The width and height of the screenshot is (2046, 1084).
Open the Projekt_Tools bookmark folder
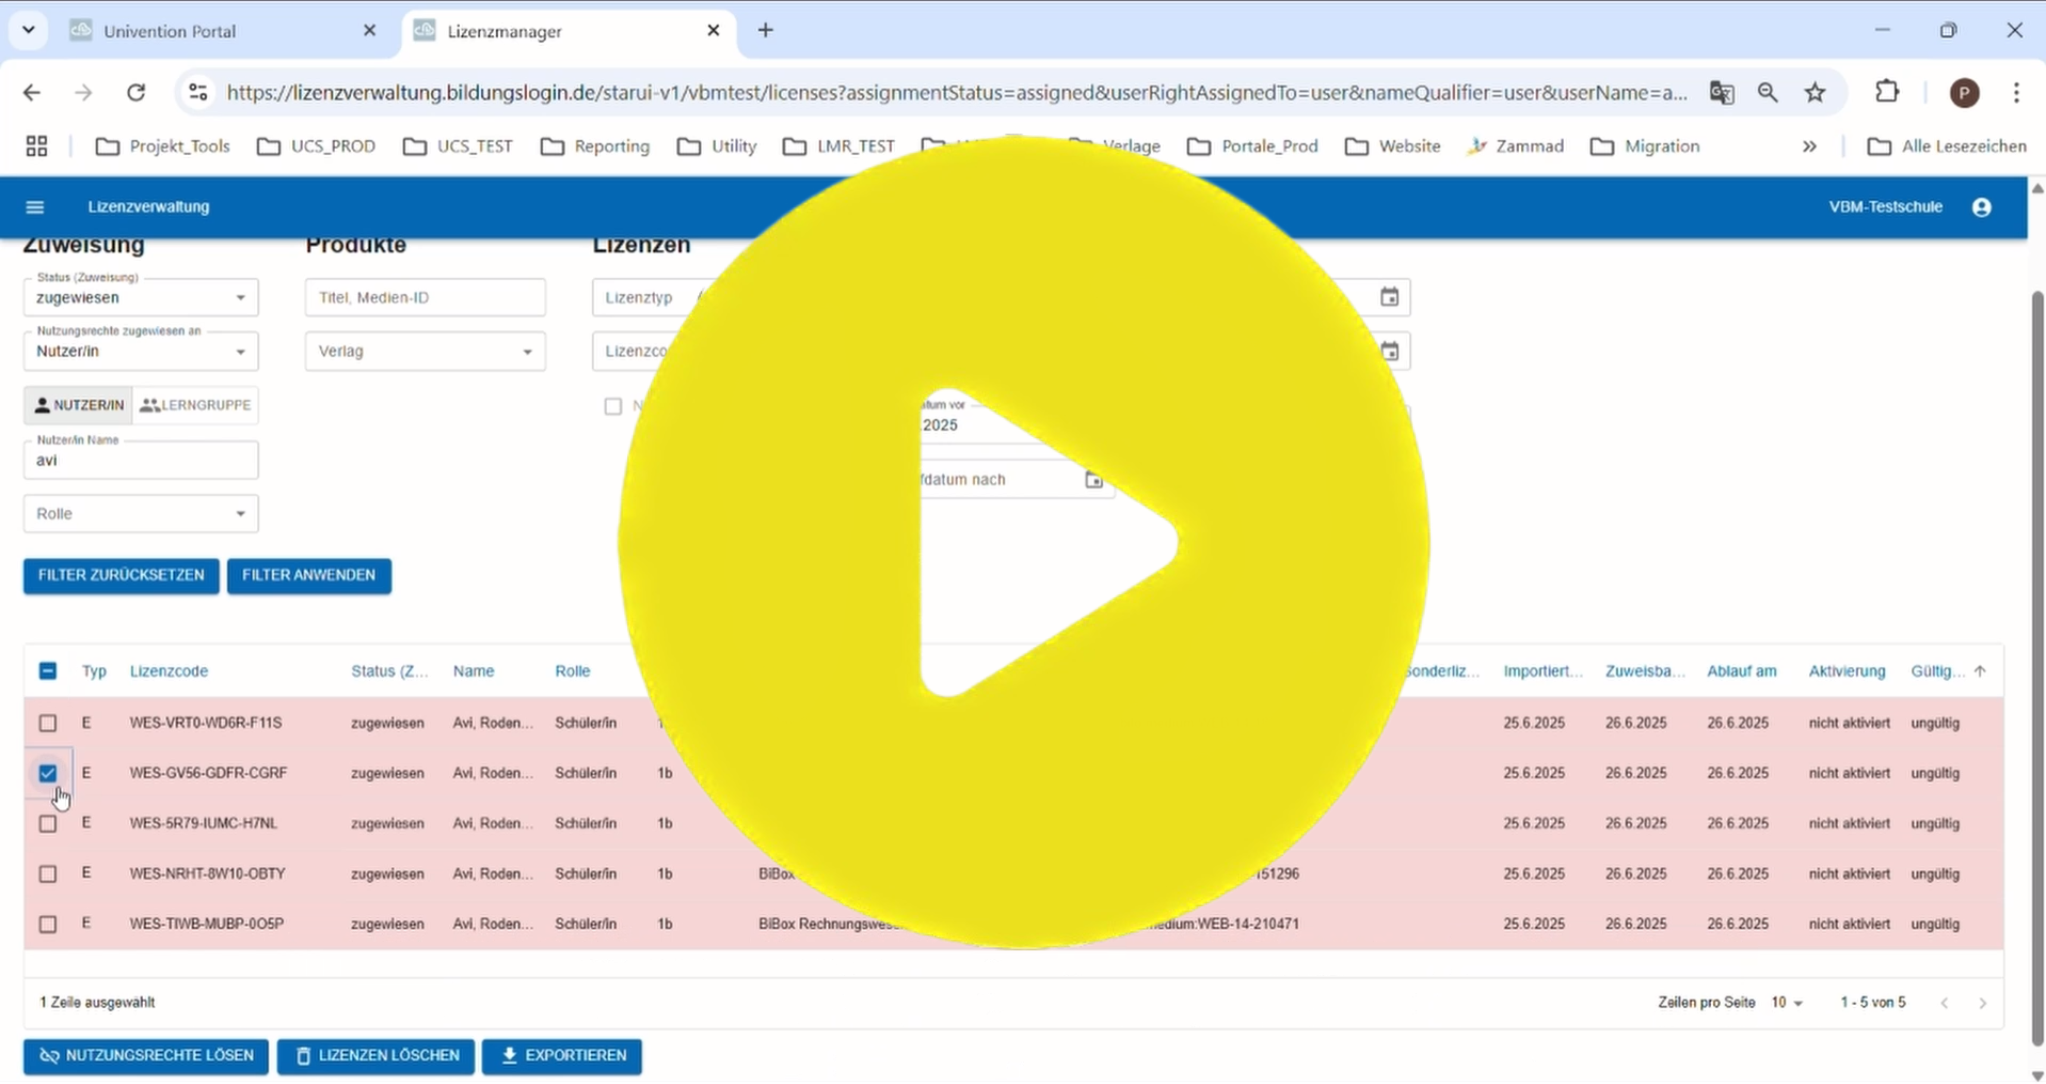pyautogui.click(x=163, y=146)
